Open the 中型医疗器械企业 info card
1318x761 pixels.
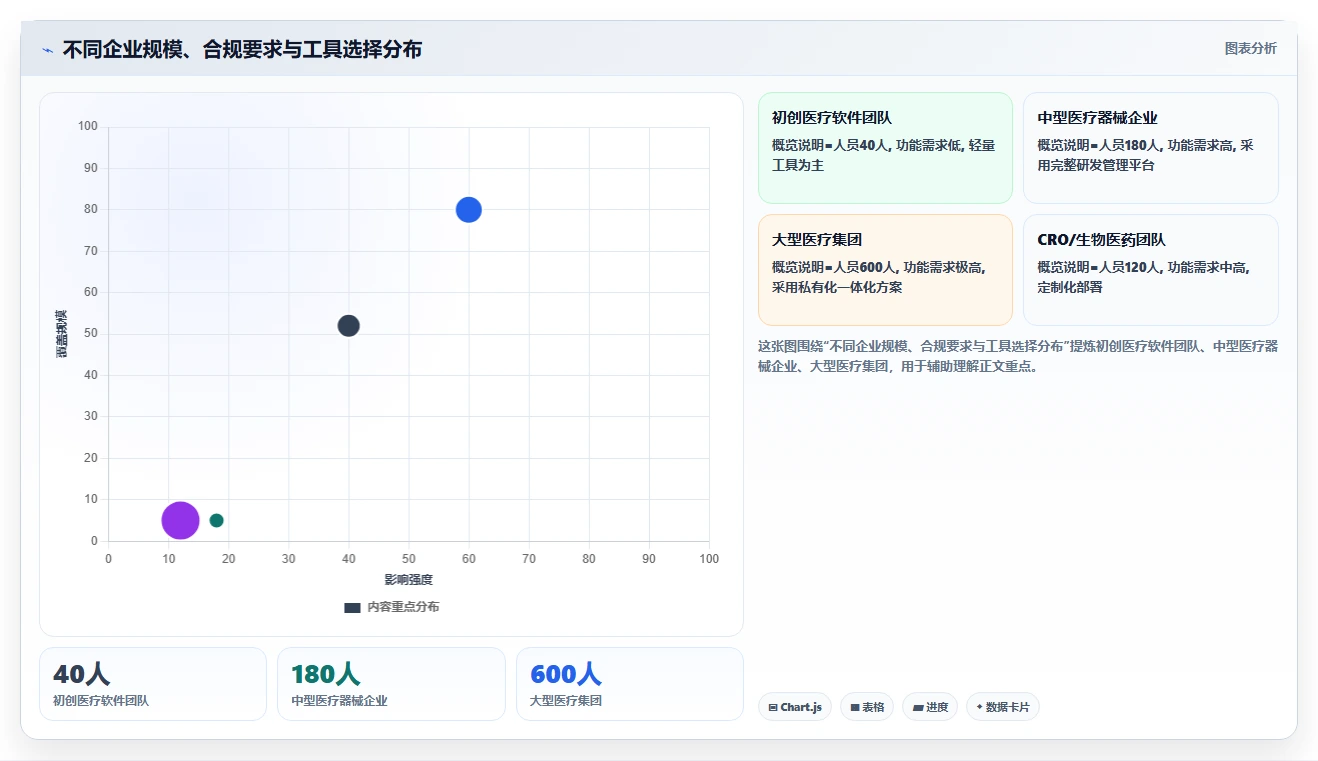click(x=1150, y=148)
